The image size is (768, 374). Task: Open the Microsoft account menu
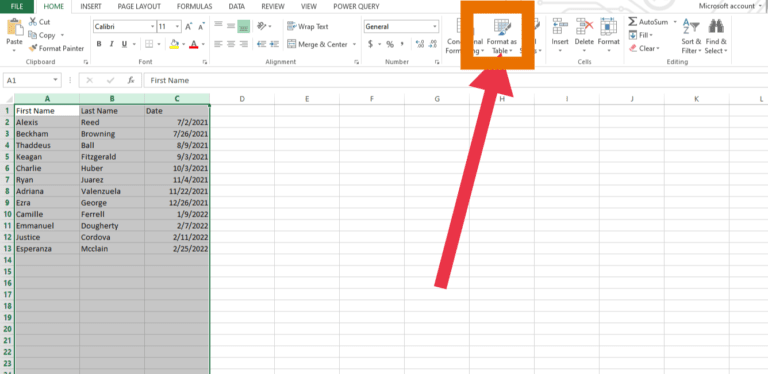731,6
